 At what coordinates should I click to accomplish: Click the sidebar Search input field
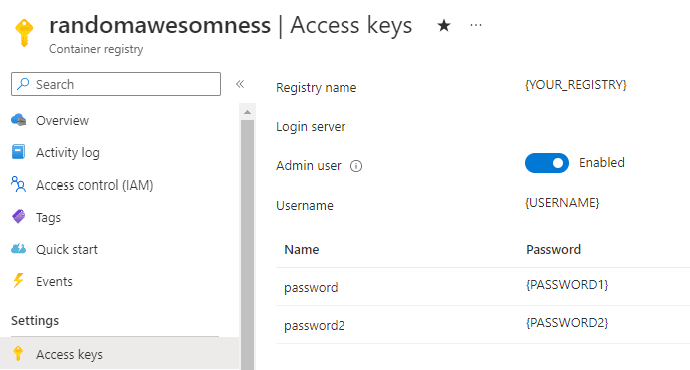click(x=116, y=84)
